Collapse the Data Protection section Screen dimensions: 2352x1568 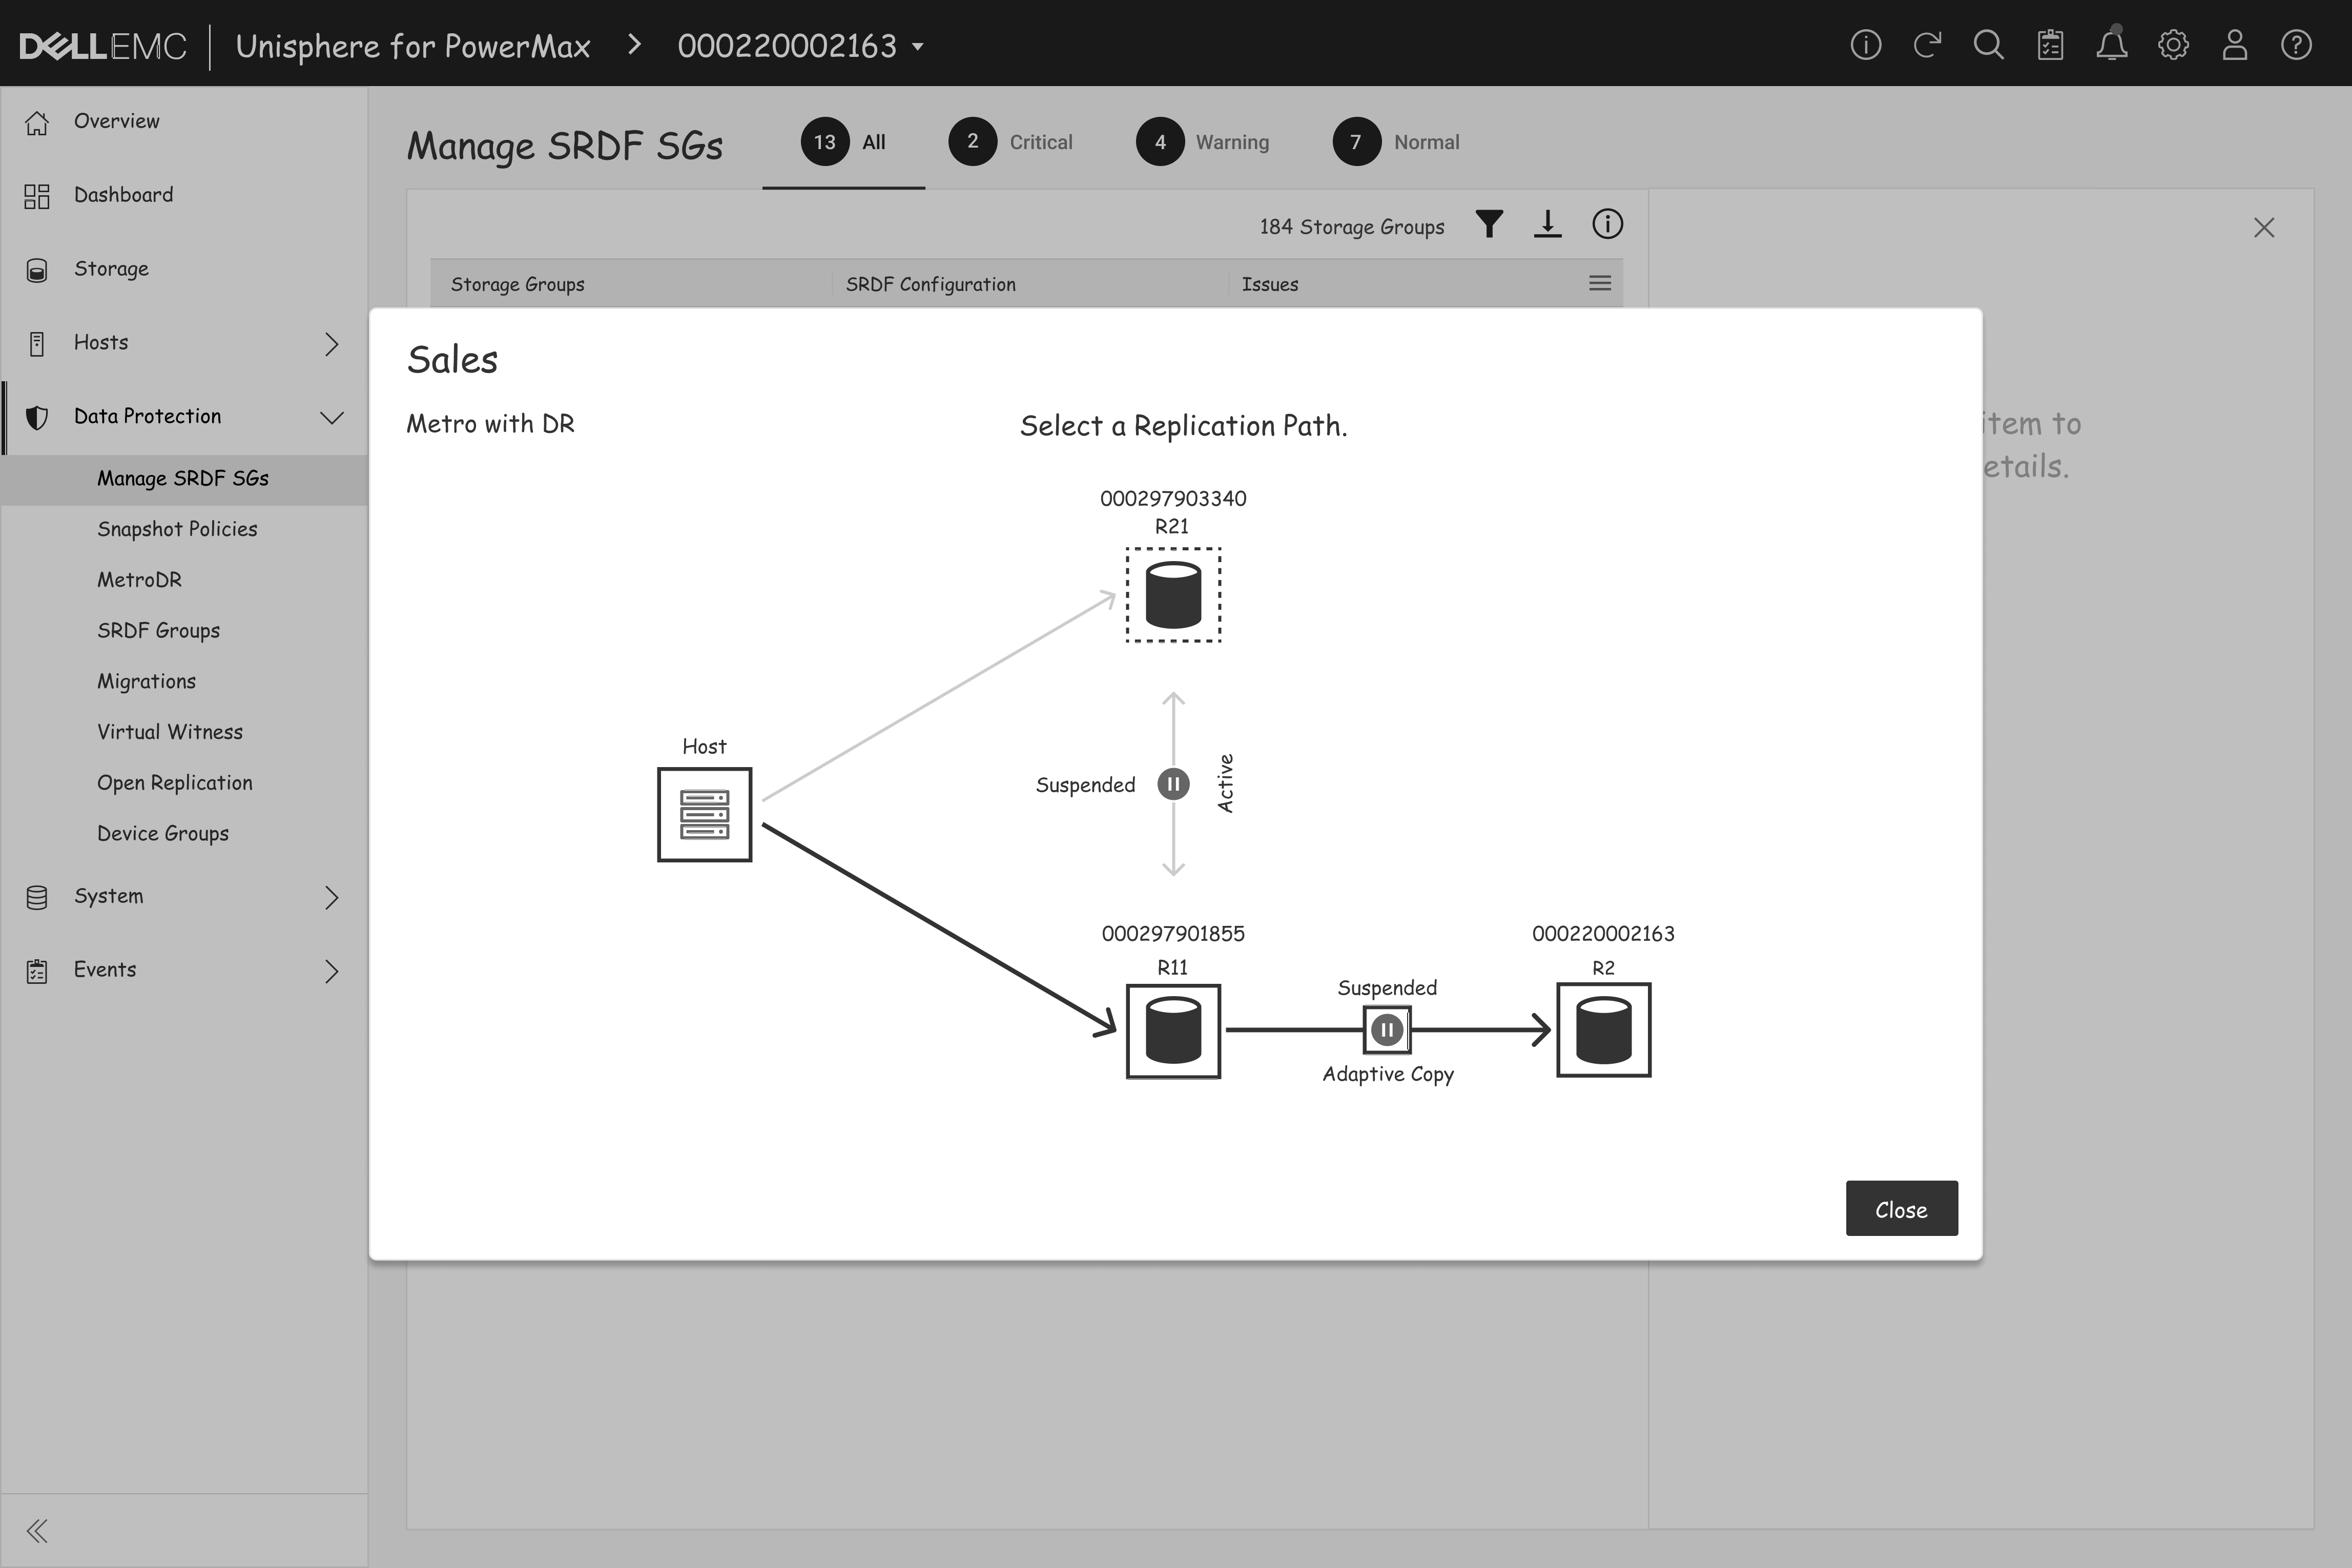pyautogui.click(x=331, y=417)
